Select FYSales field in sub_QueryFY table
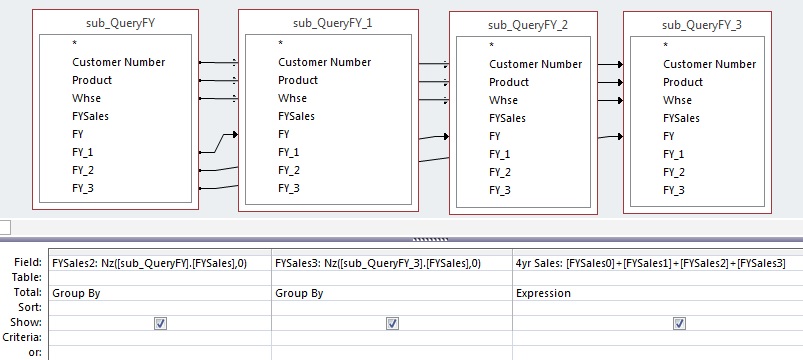Viewport: 803px width, 360px height. click(x=90, y=116)
